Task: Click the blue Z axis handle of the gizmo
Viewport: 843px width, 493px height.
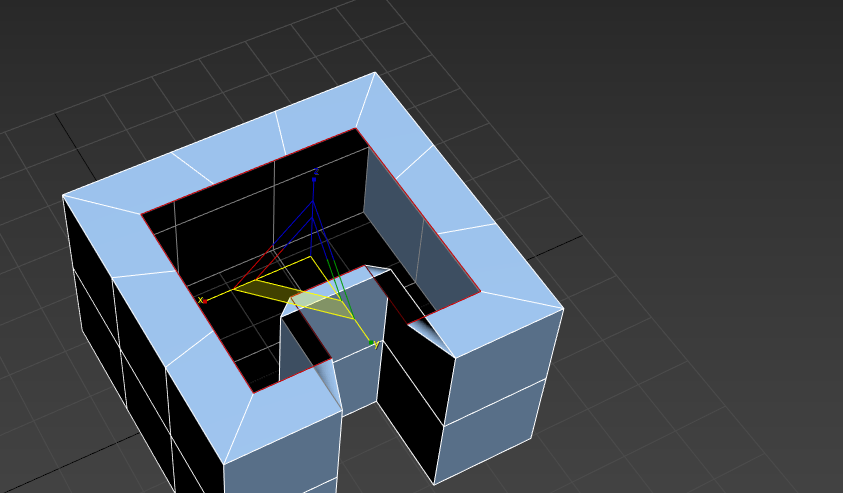Action: tap(314, 179)
